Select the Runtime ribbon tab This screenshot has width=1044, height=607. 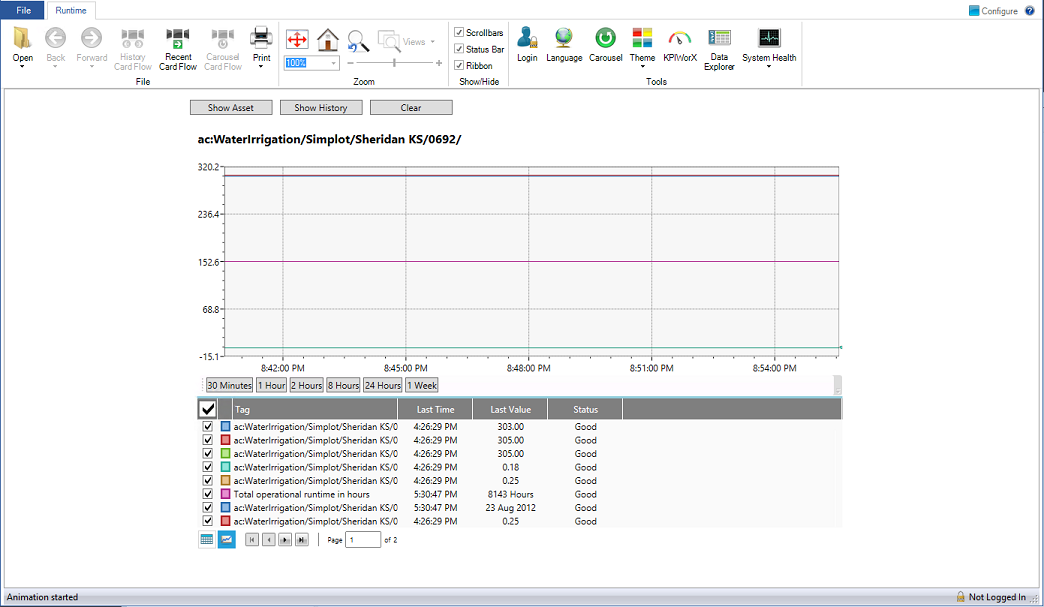(69, 11)
